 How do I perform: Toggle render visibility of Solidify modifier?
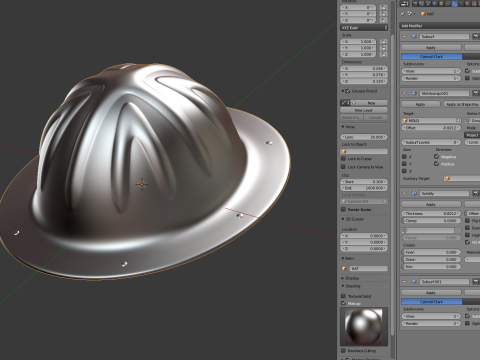[475, 193]
